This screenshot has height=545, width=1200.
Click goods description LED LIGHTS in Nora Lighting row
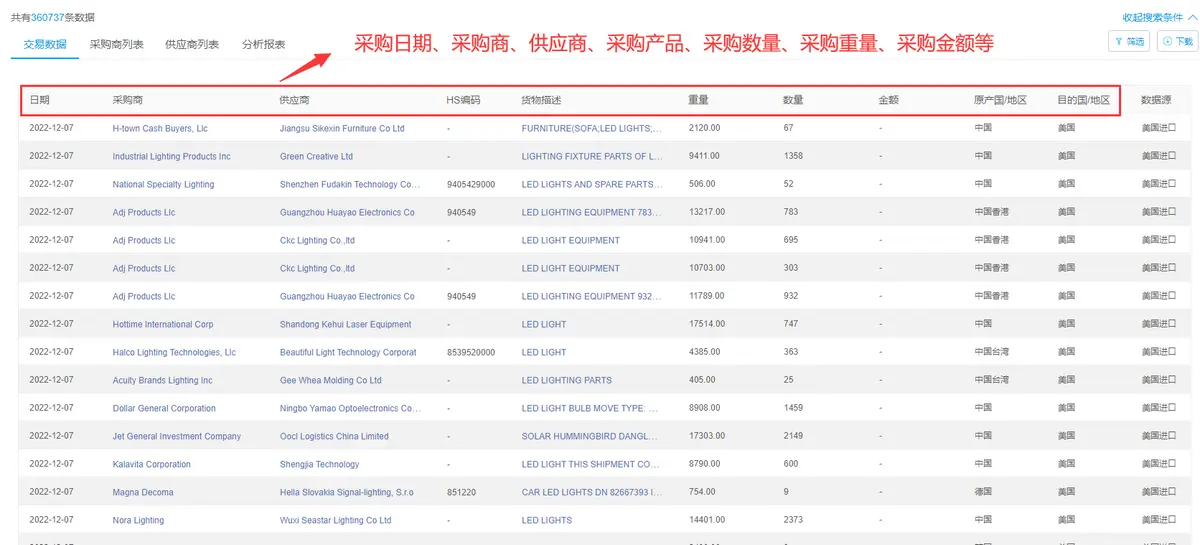click(x=546, y=520)
